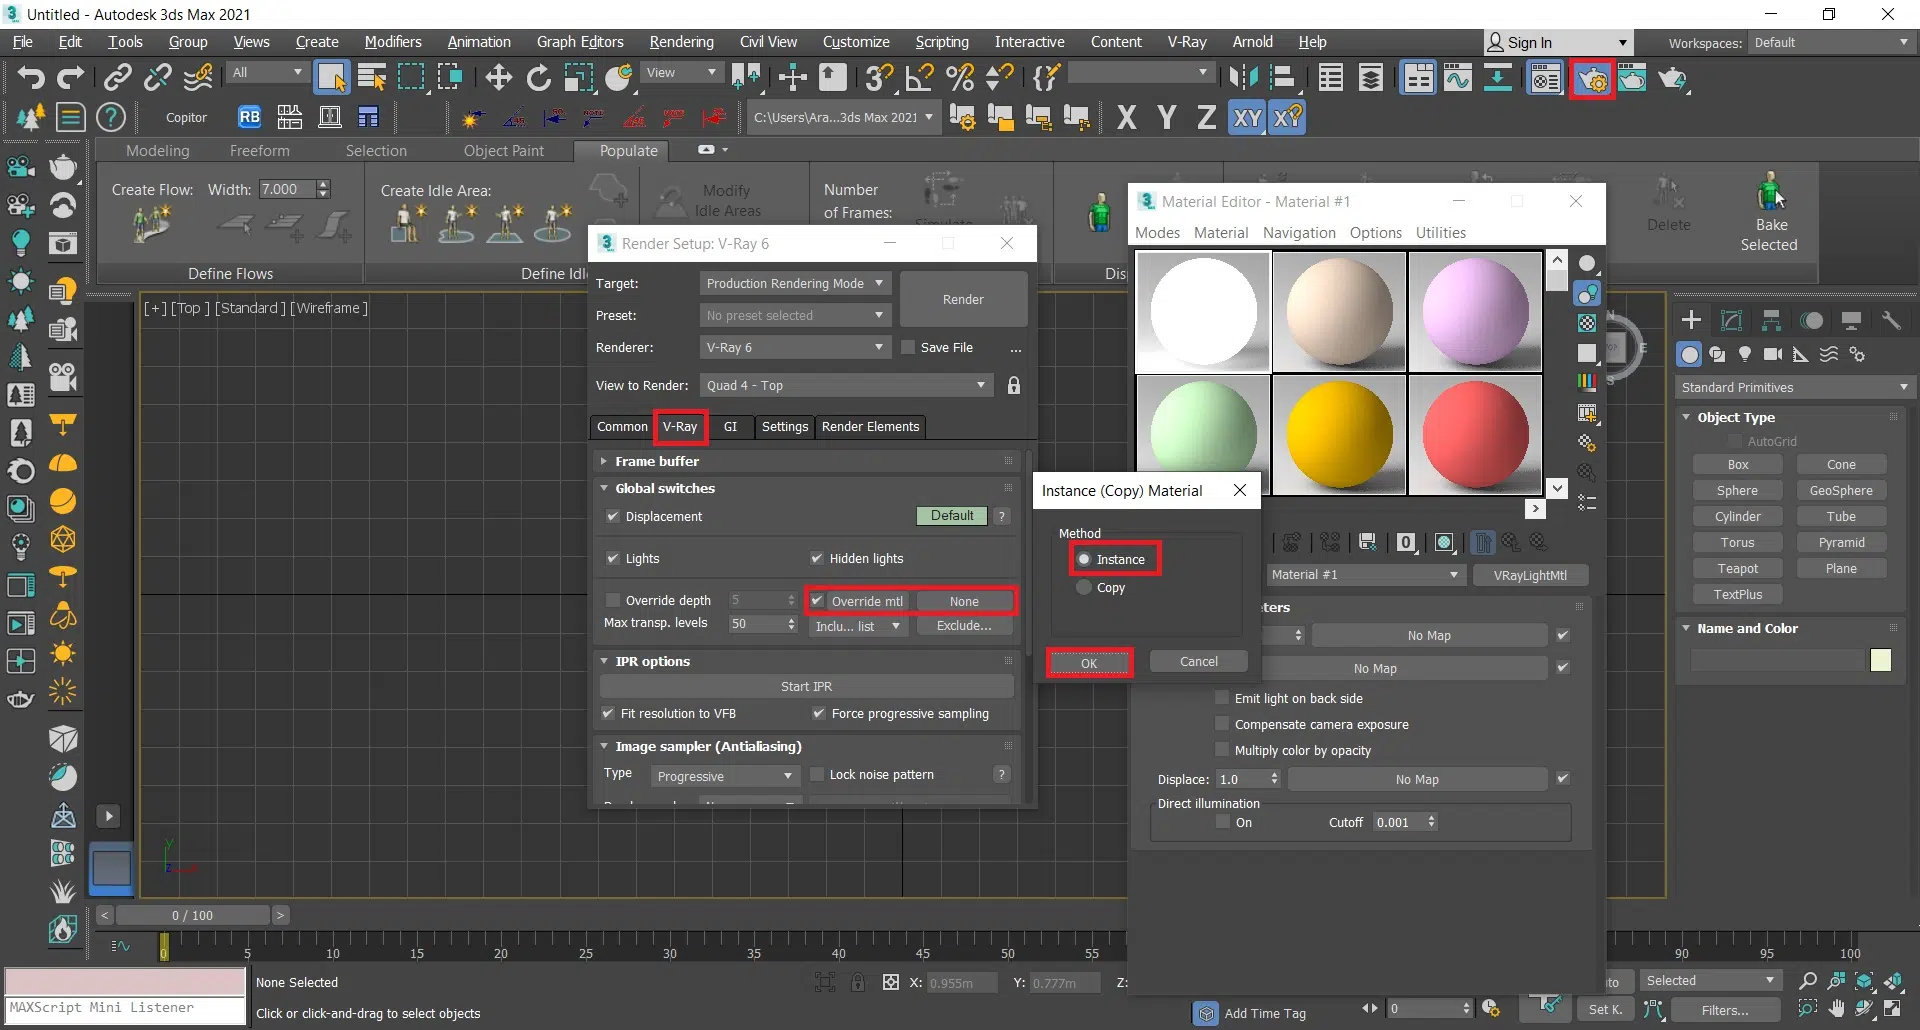Lock the View to Render setting

tap(1014, 386)
